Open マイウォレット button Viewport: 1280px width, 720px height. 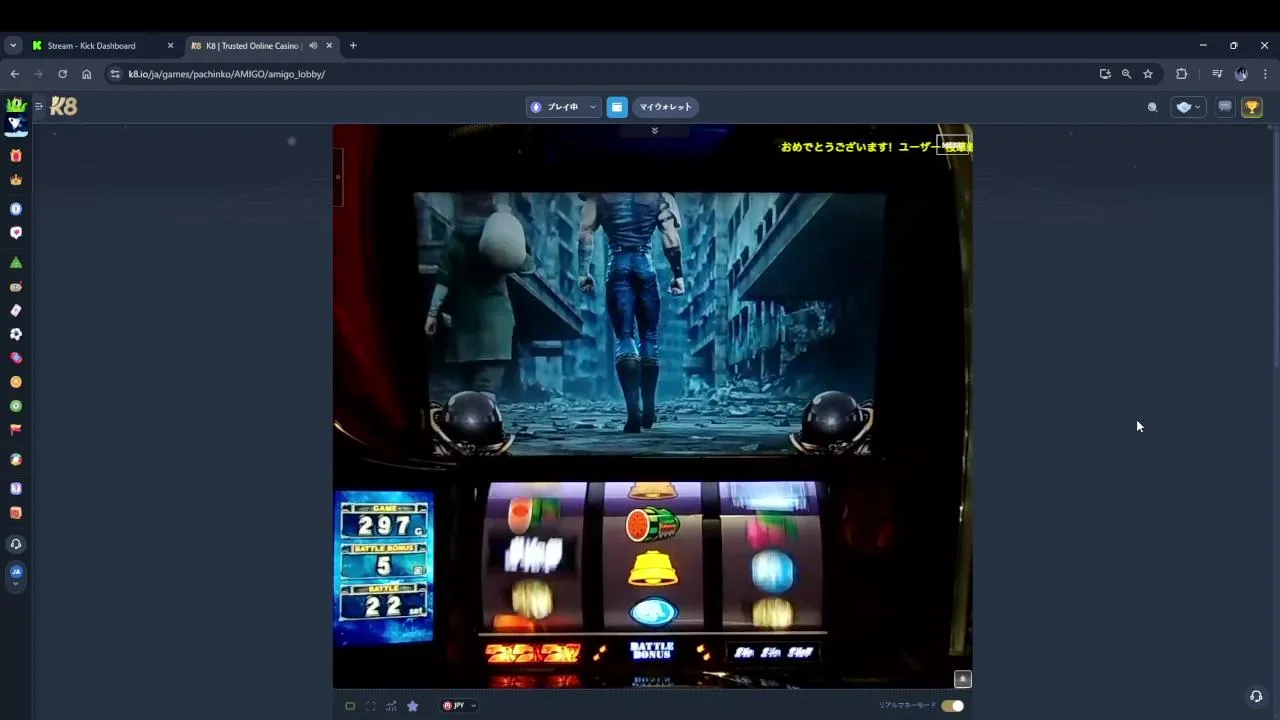coord(665,107)
